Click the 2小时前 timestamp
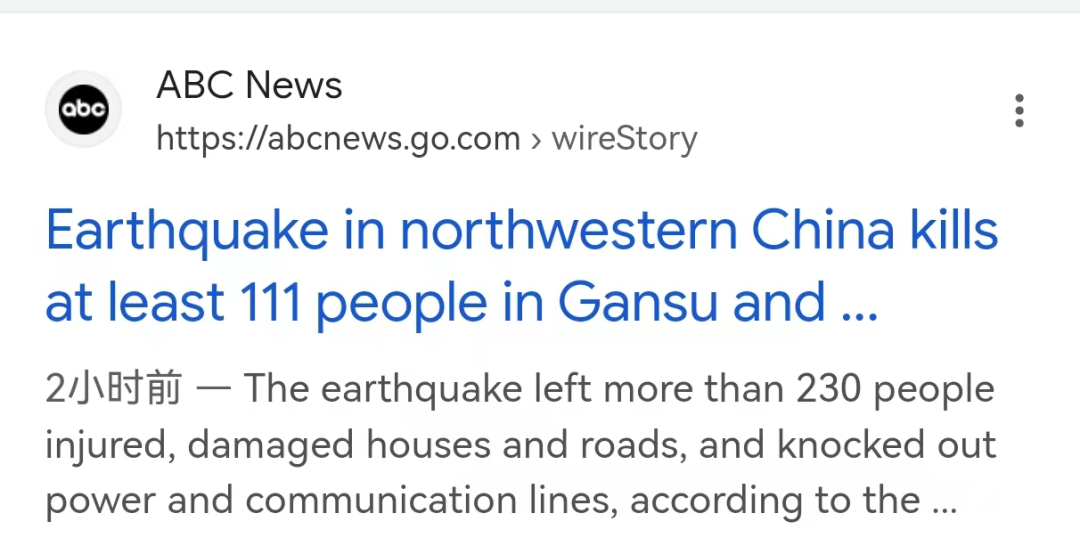This screenshot has width=1080, height=546. pos(113,389)
